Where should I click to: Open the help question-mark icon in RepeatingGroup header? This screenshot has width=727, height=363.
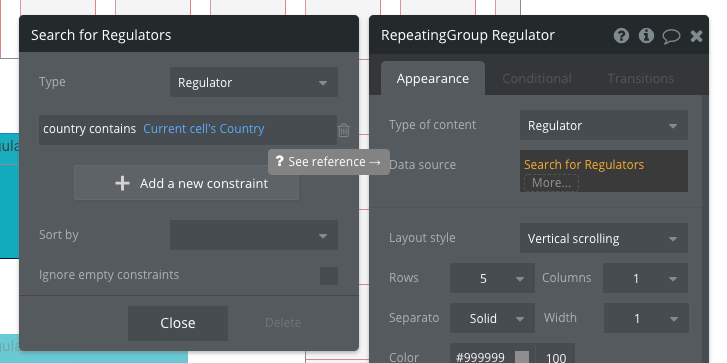click(x=621, y=36)
